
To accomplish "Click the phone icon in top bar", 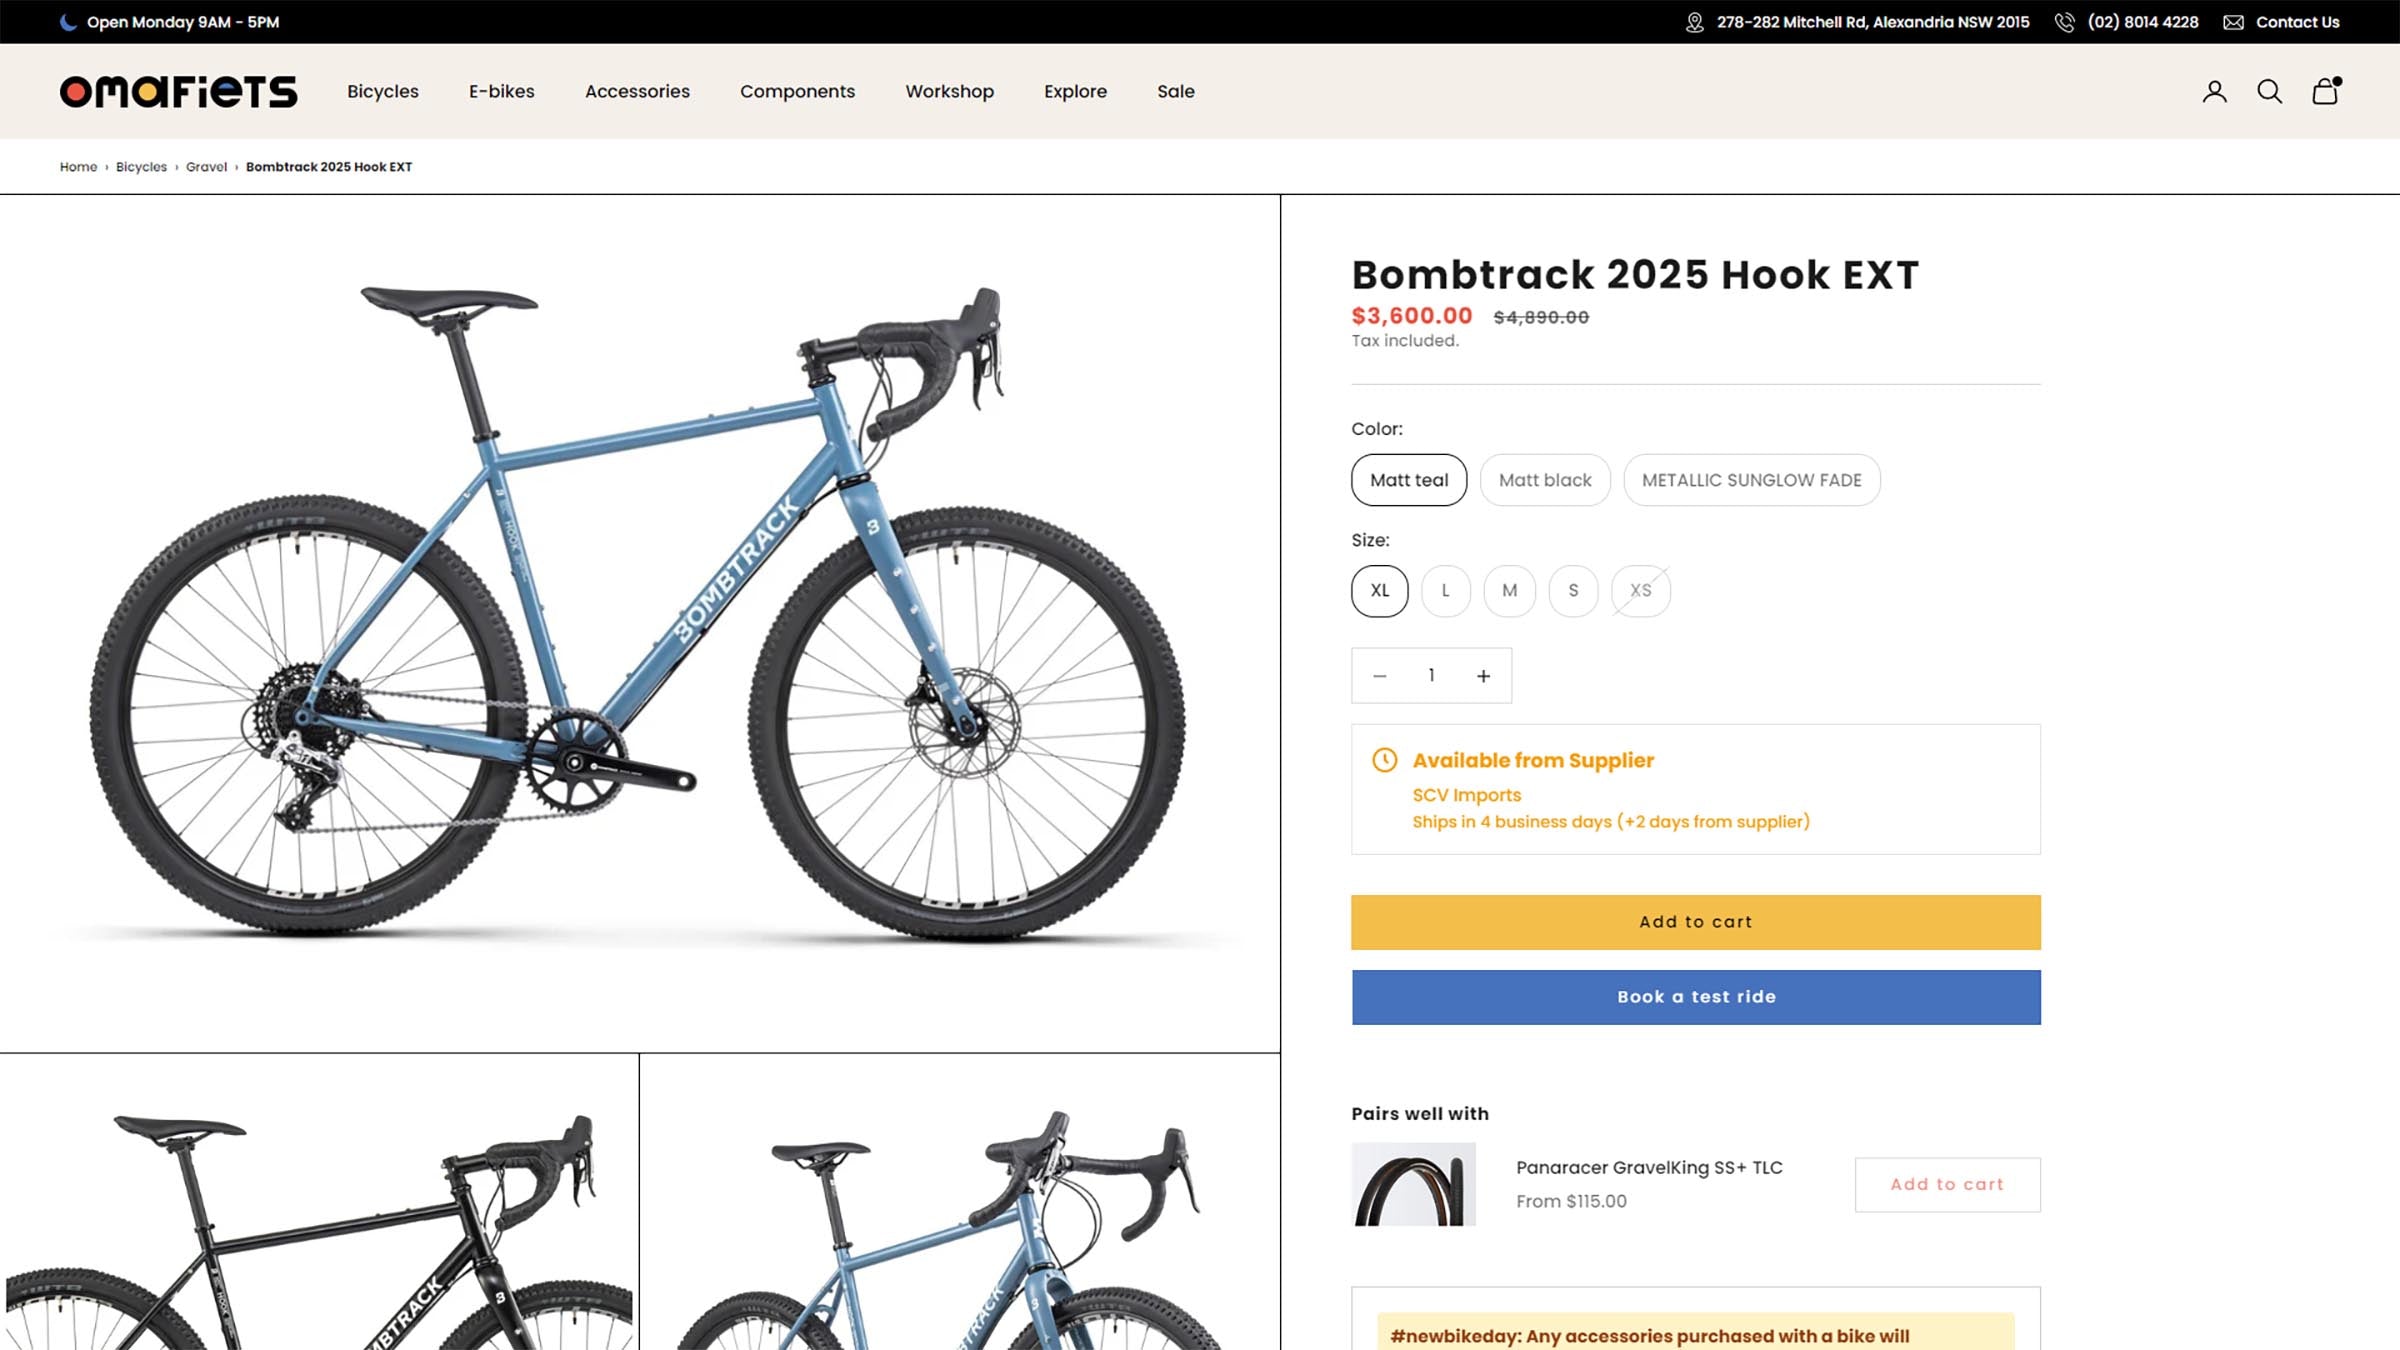I will click(x=2064, y=22).
